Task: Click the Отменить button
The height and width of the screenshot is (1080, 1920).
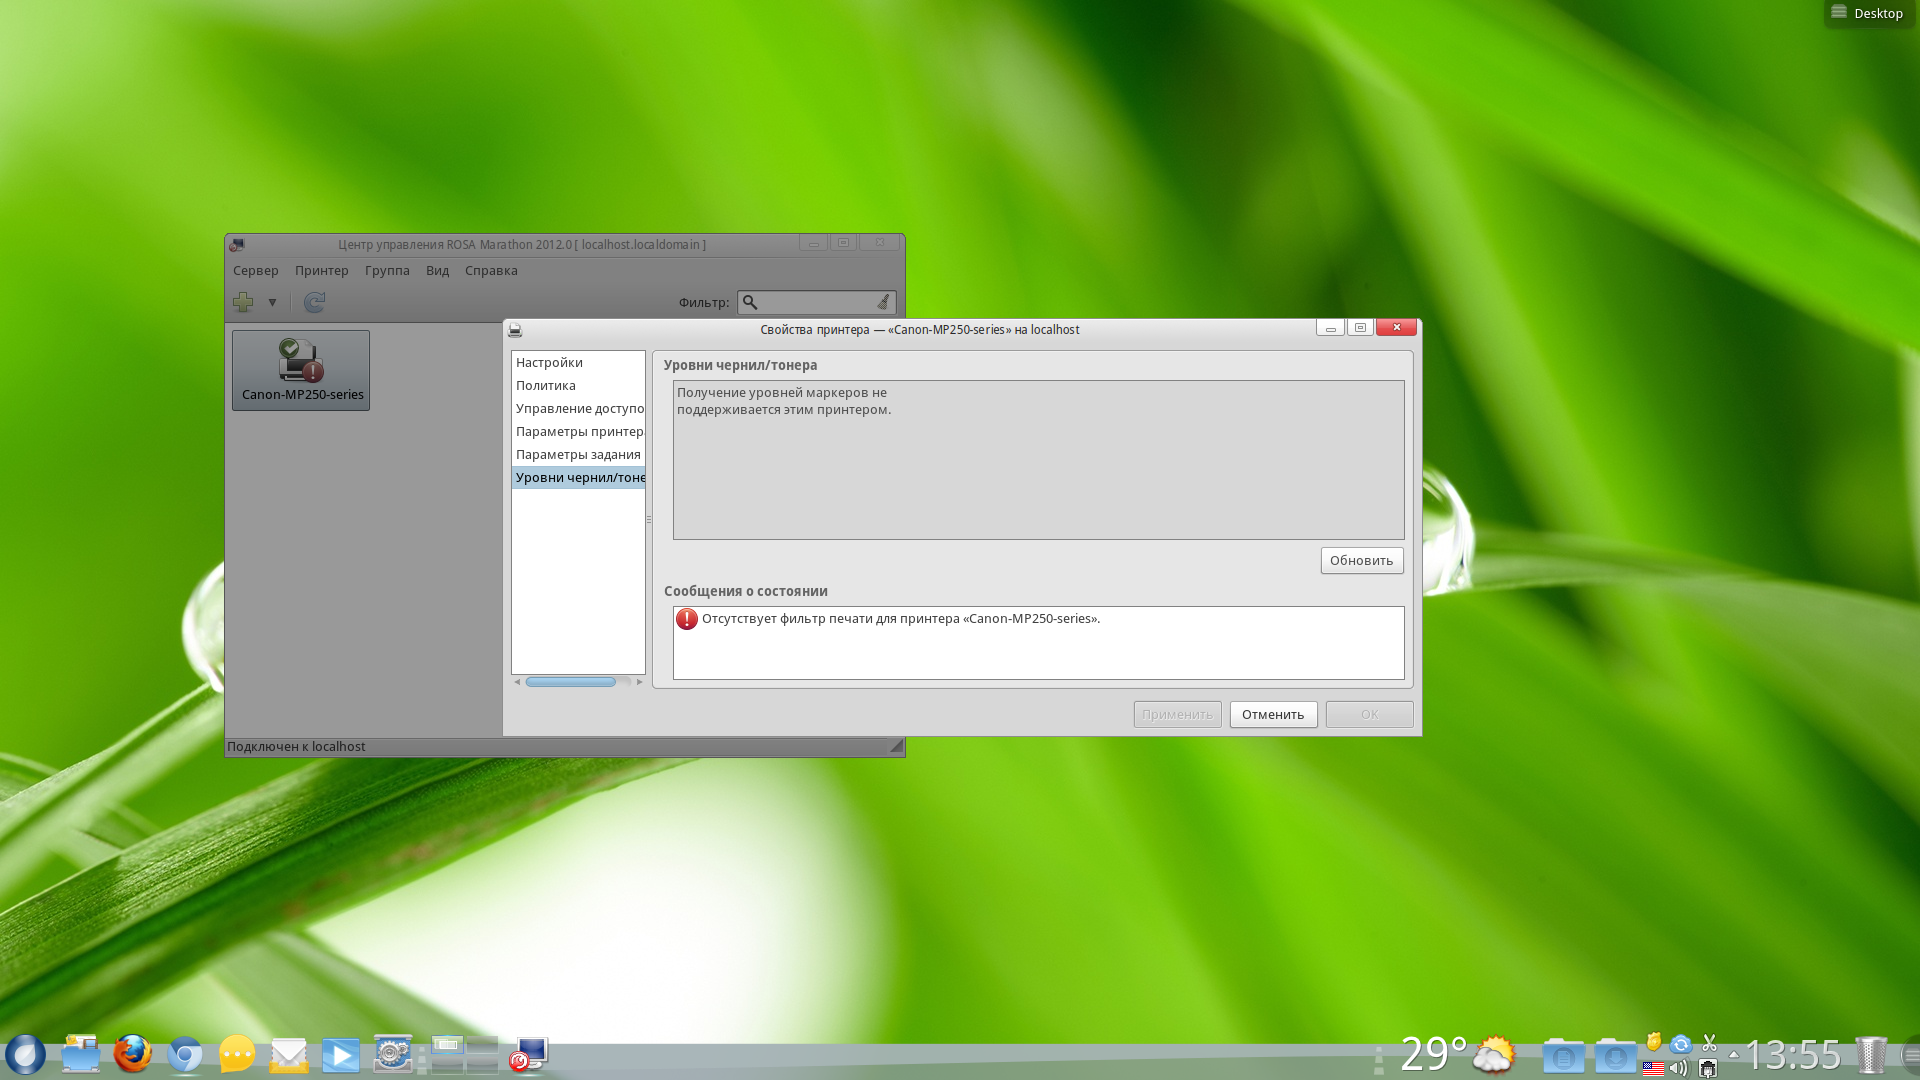Action: [1272, 715]
